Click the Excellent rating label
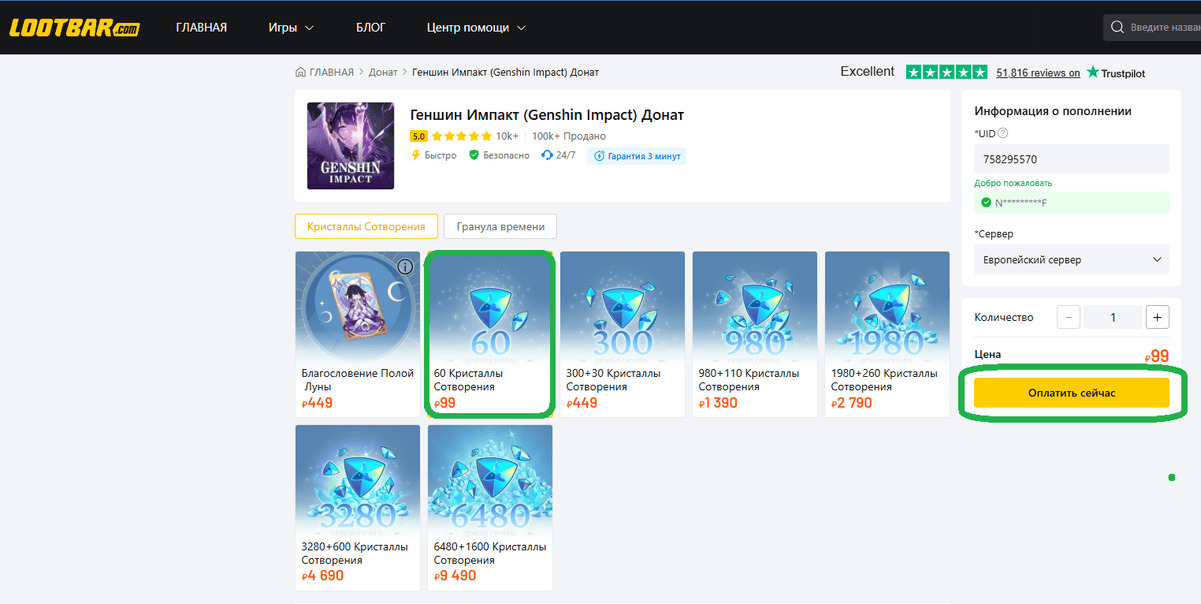This screenshot has width=1201, height=604. click(867, 72)
